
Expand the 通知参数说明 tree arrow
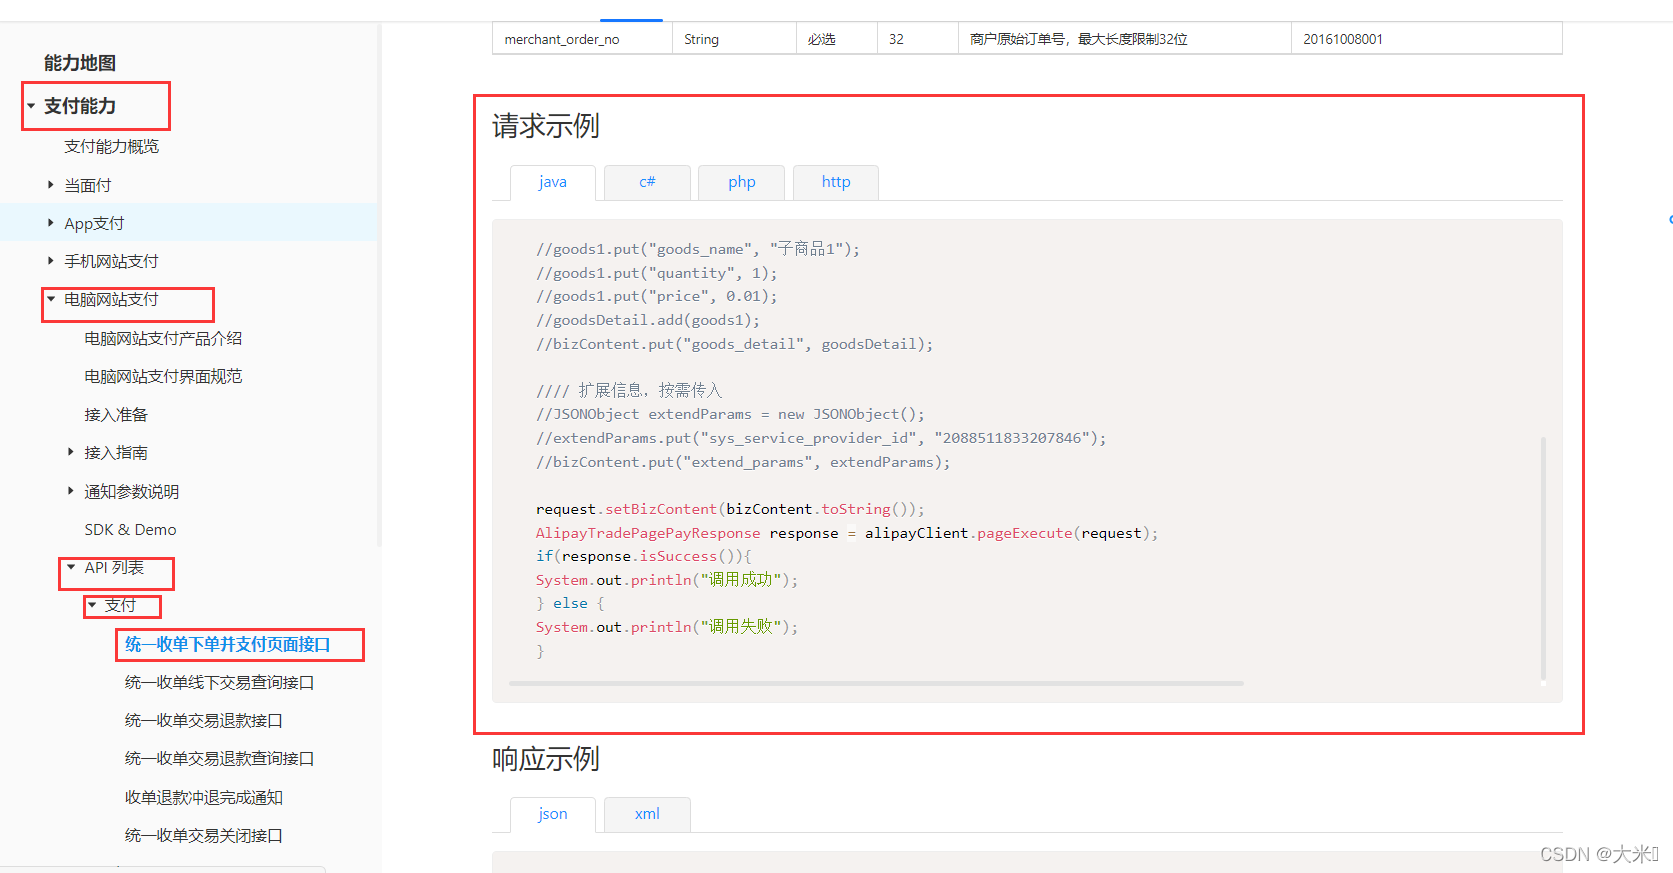(71, 491)
